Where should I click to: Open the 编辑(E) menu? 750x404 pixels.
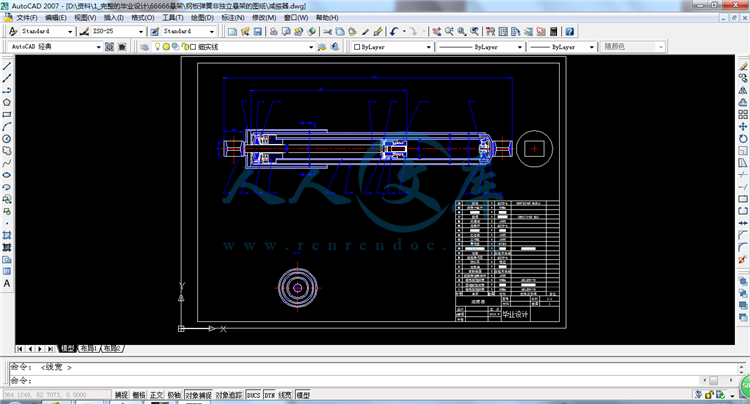[x=55, y=18]
